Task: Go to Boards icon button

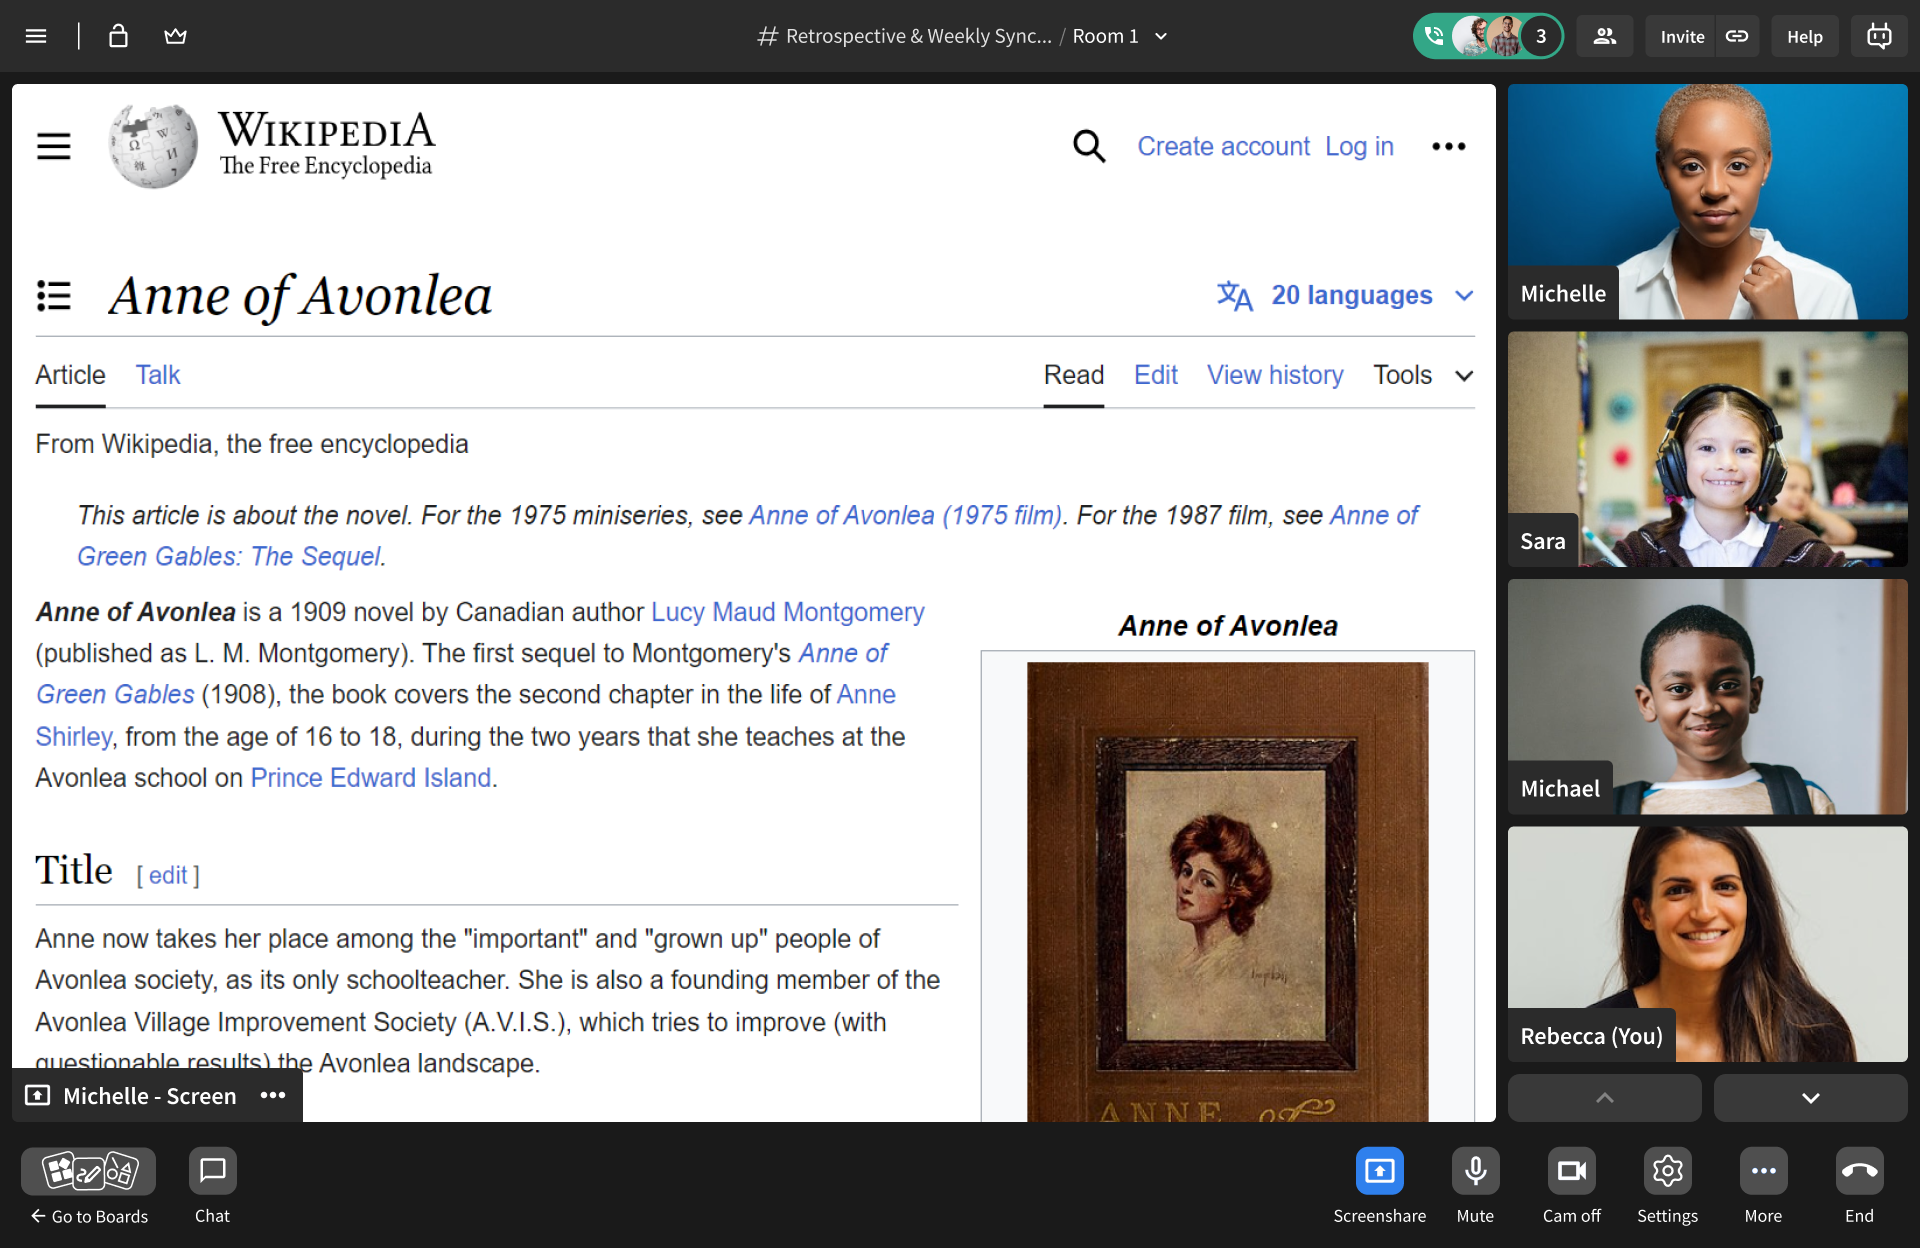Action: (89, 1171)
